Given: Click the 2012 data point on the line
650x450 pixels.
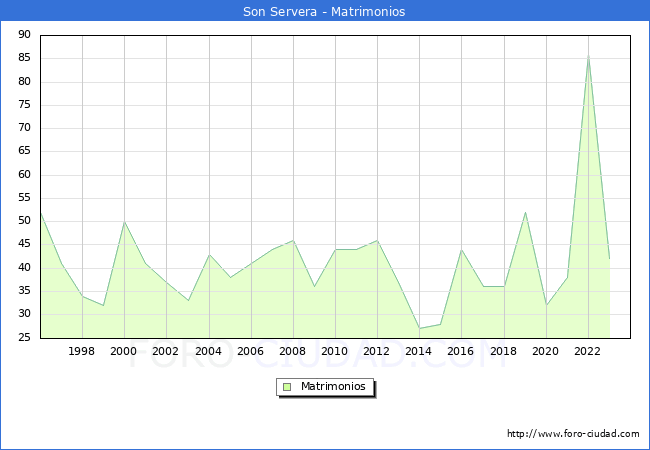Looking at the screenshot, I should 377,240.
